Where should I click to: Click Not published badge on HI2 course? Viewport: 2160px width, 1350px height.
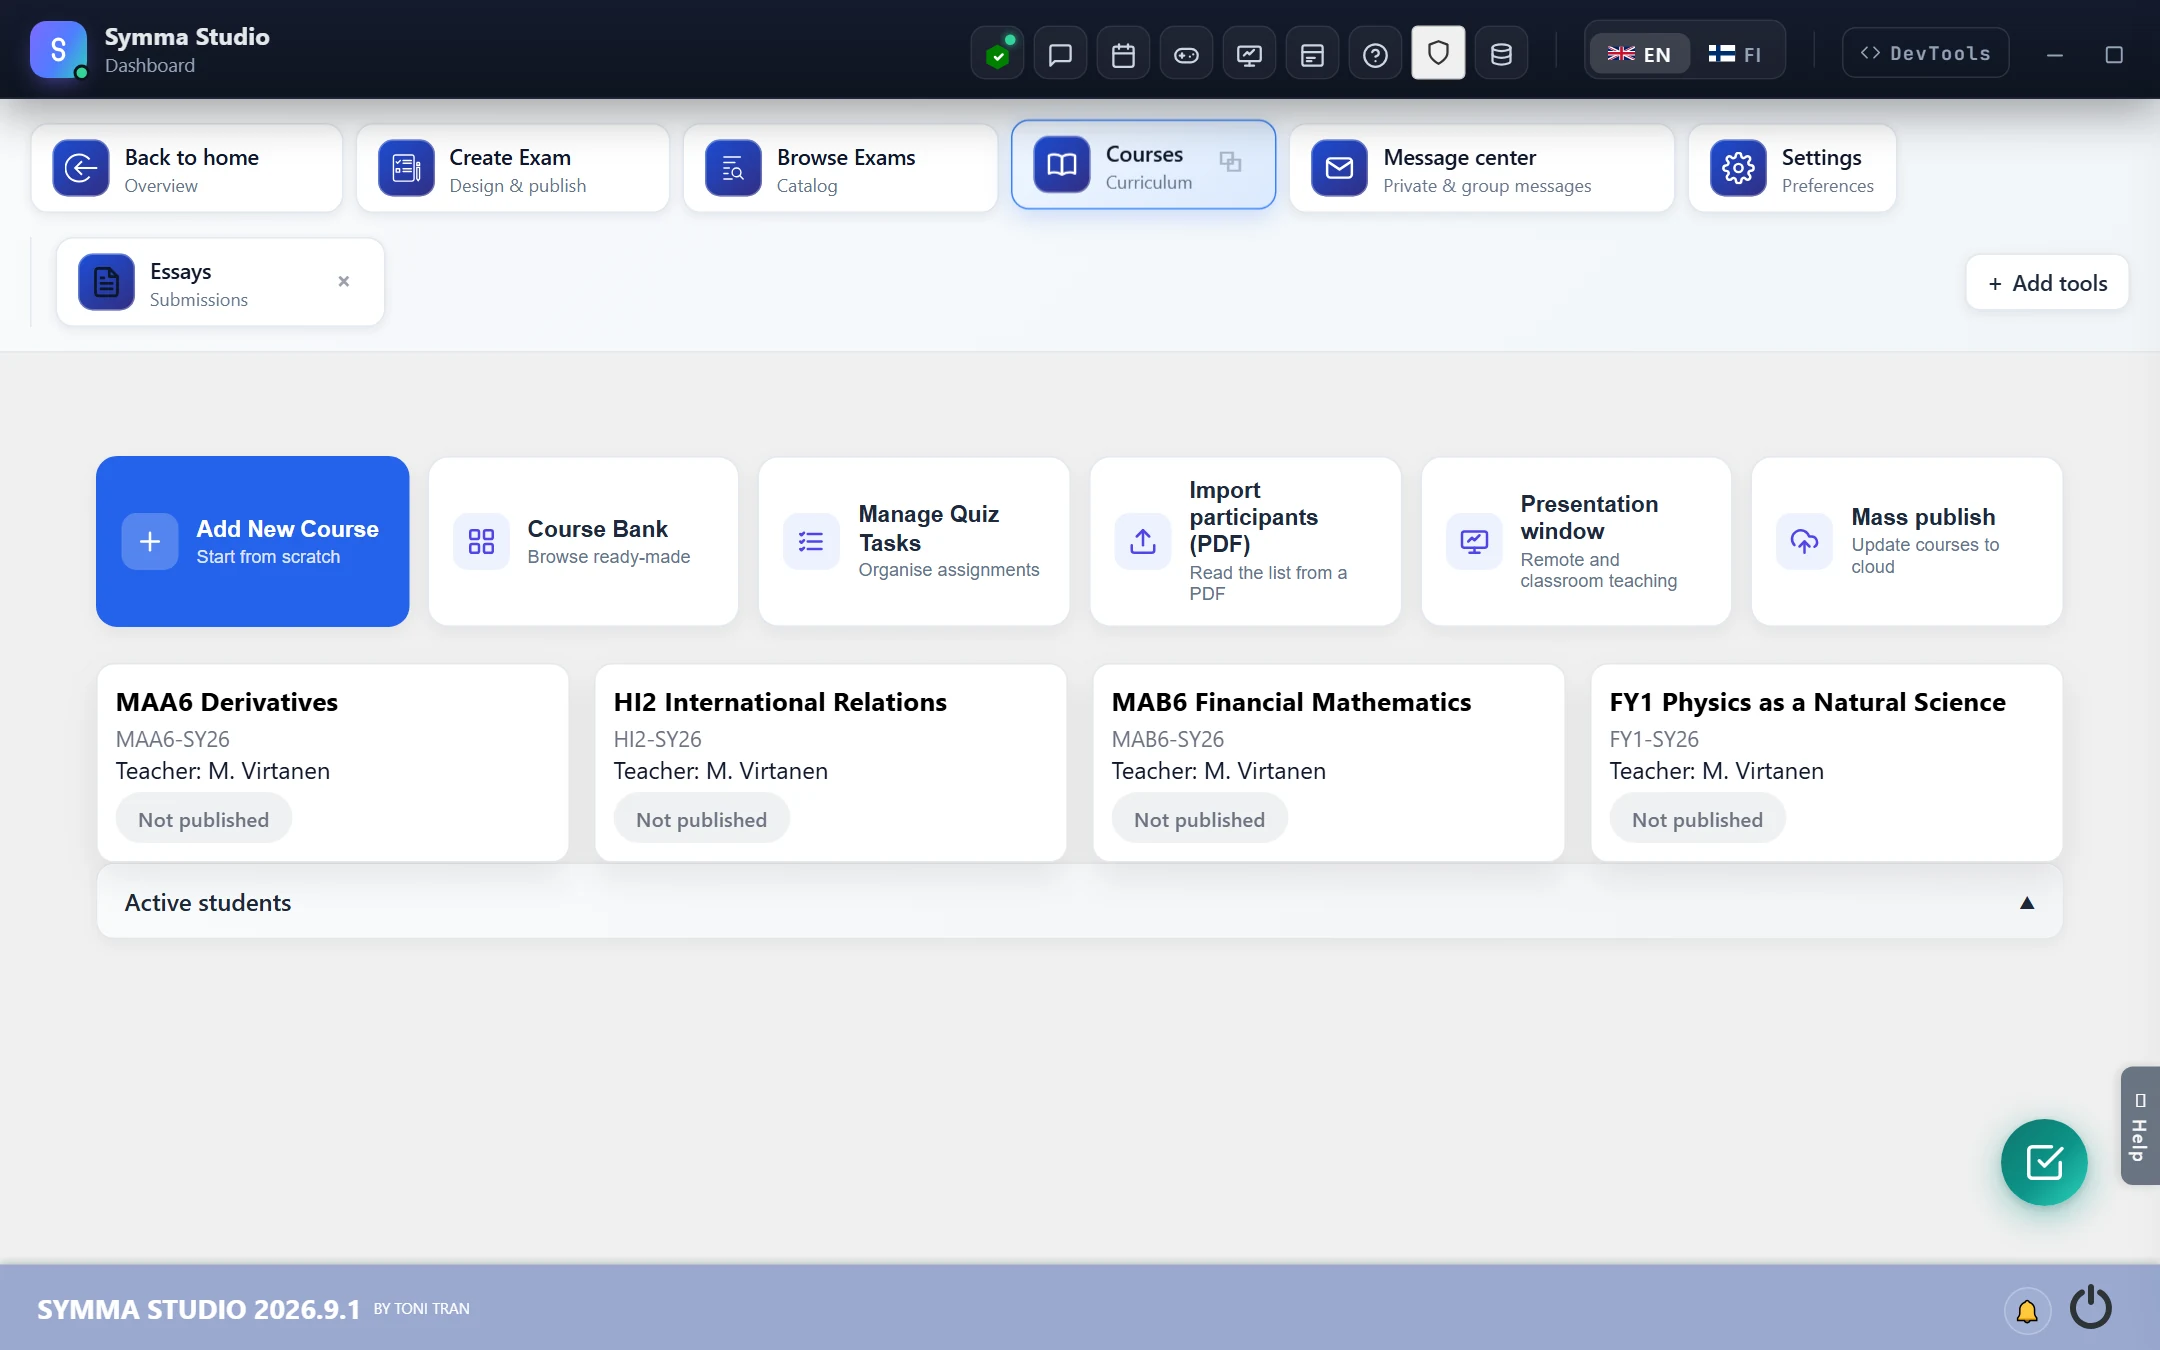[702, 819]
